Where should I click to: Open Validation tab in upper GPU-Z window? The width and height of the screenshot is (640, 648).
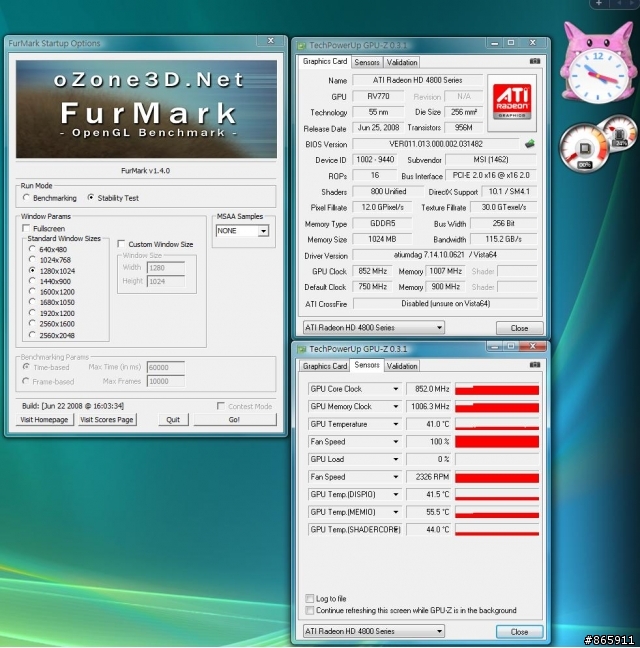[402, 62]
